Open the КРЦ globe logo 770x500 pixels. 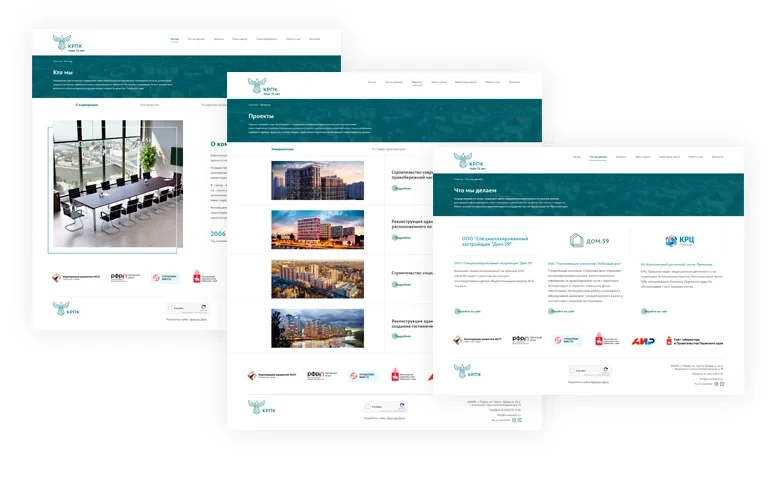point(680,241)
